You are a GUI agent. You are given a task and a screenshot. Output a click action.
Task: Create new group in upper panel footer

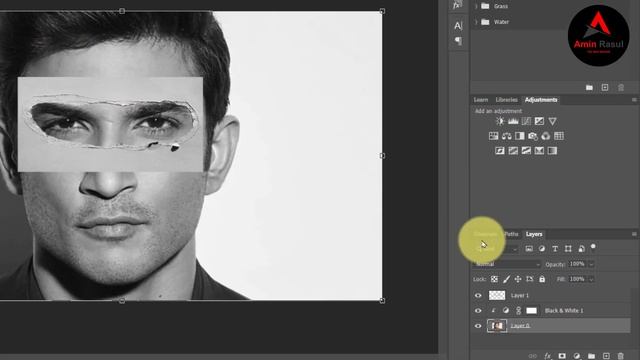[589, 87]
